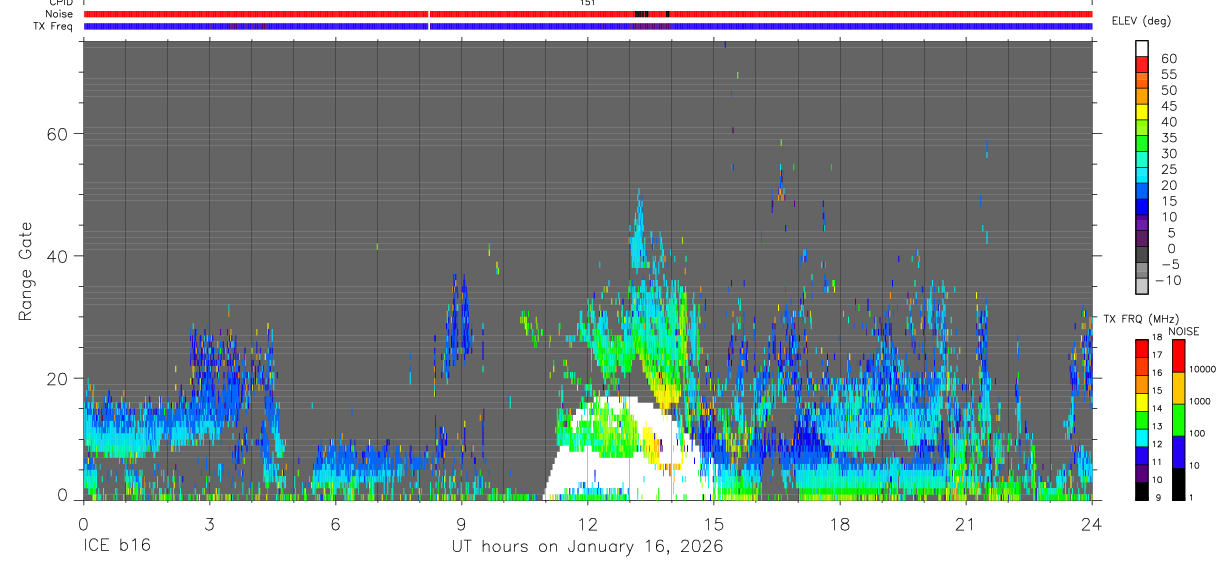1228x567 pixels.
Task: Select the red 55–60 degree elevation swatch
Action: pyautogui.click(x=1141, y=65)
